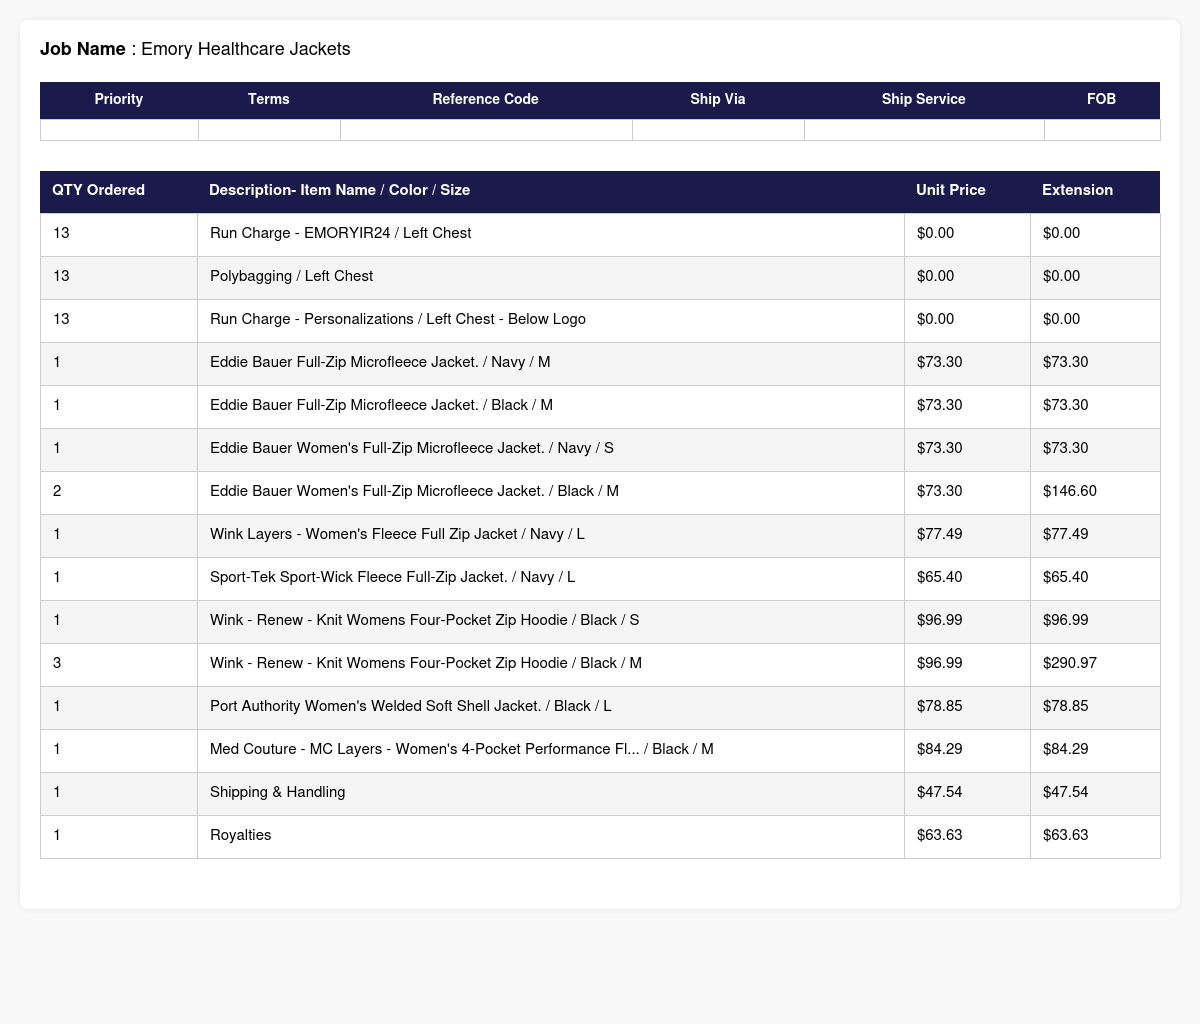Viewport: 1200px width, 1024px height.
Task: Select 'Emory Healthcare Jackets' job name text
Action: pyautogui.click(x=246, y=49)
